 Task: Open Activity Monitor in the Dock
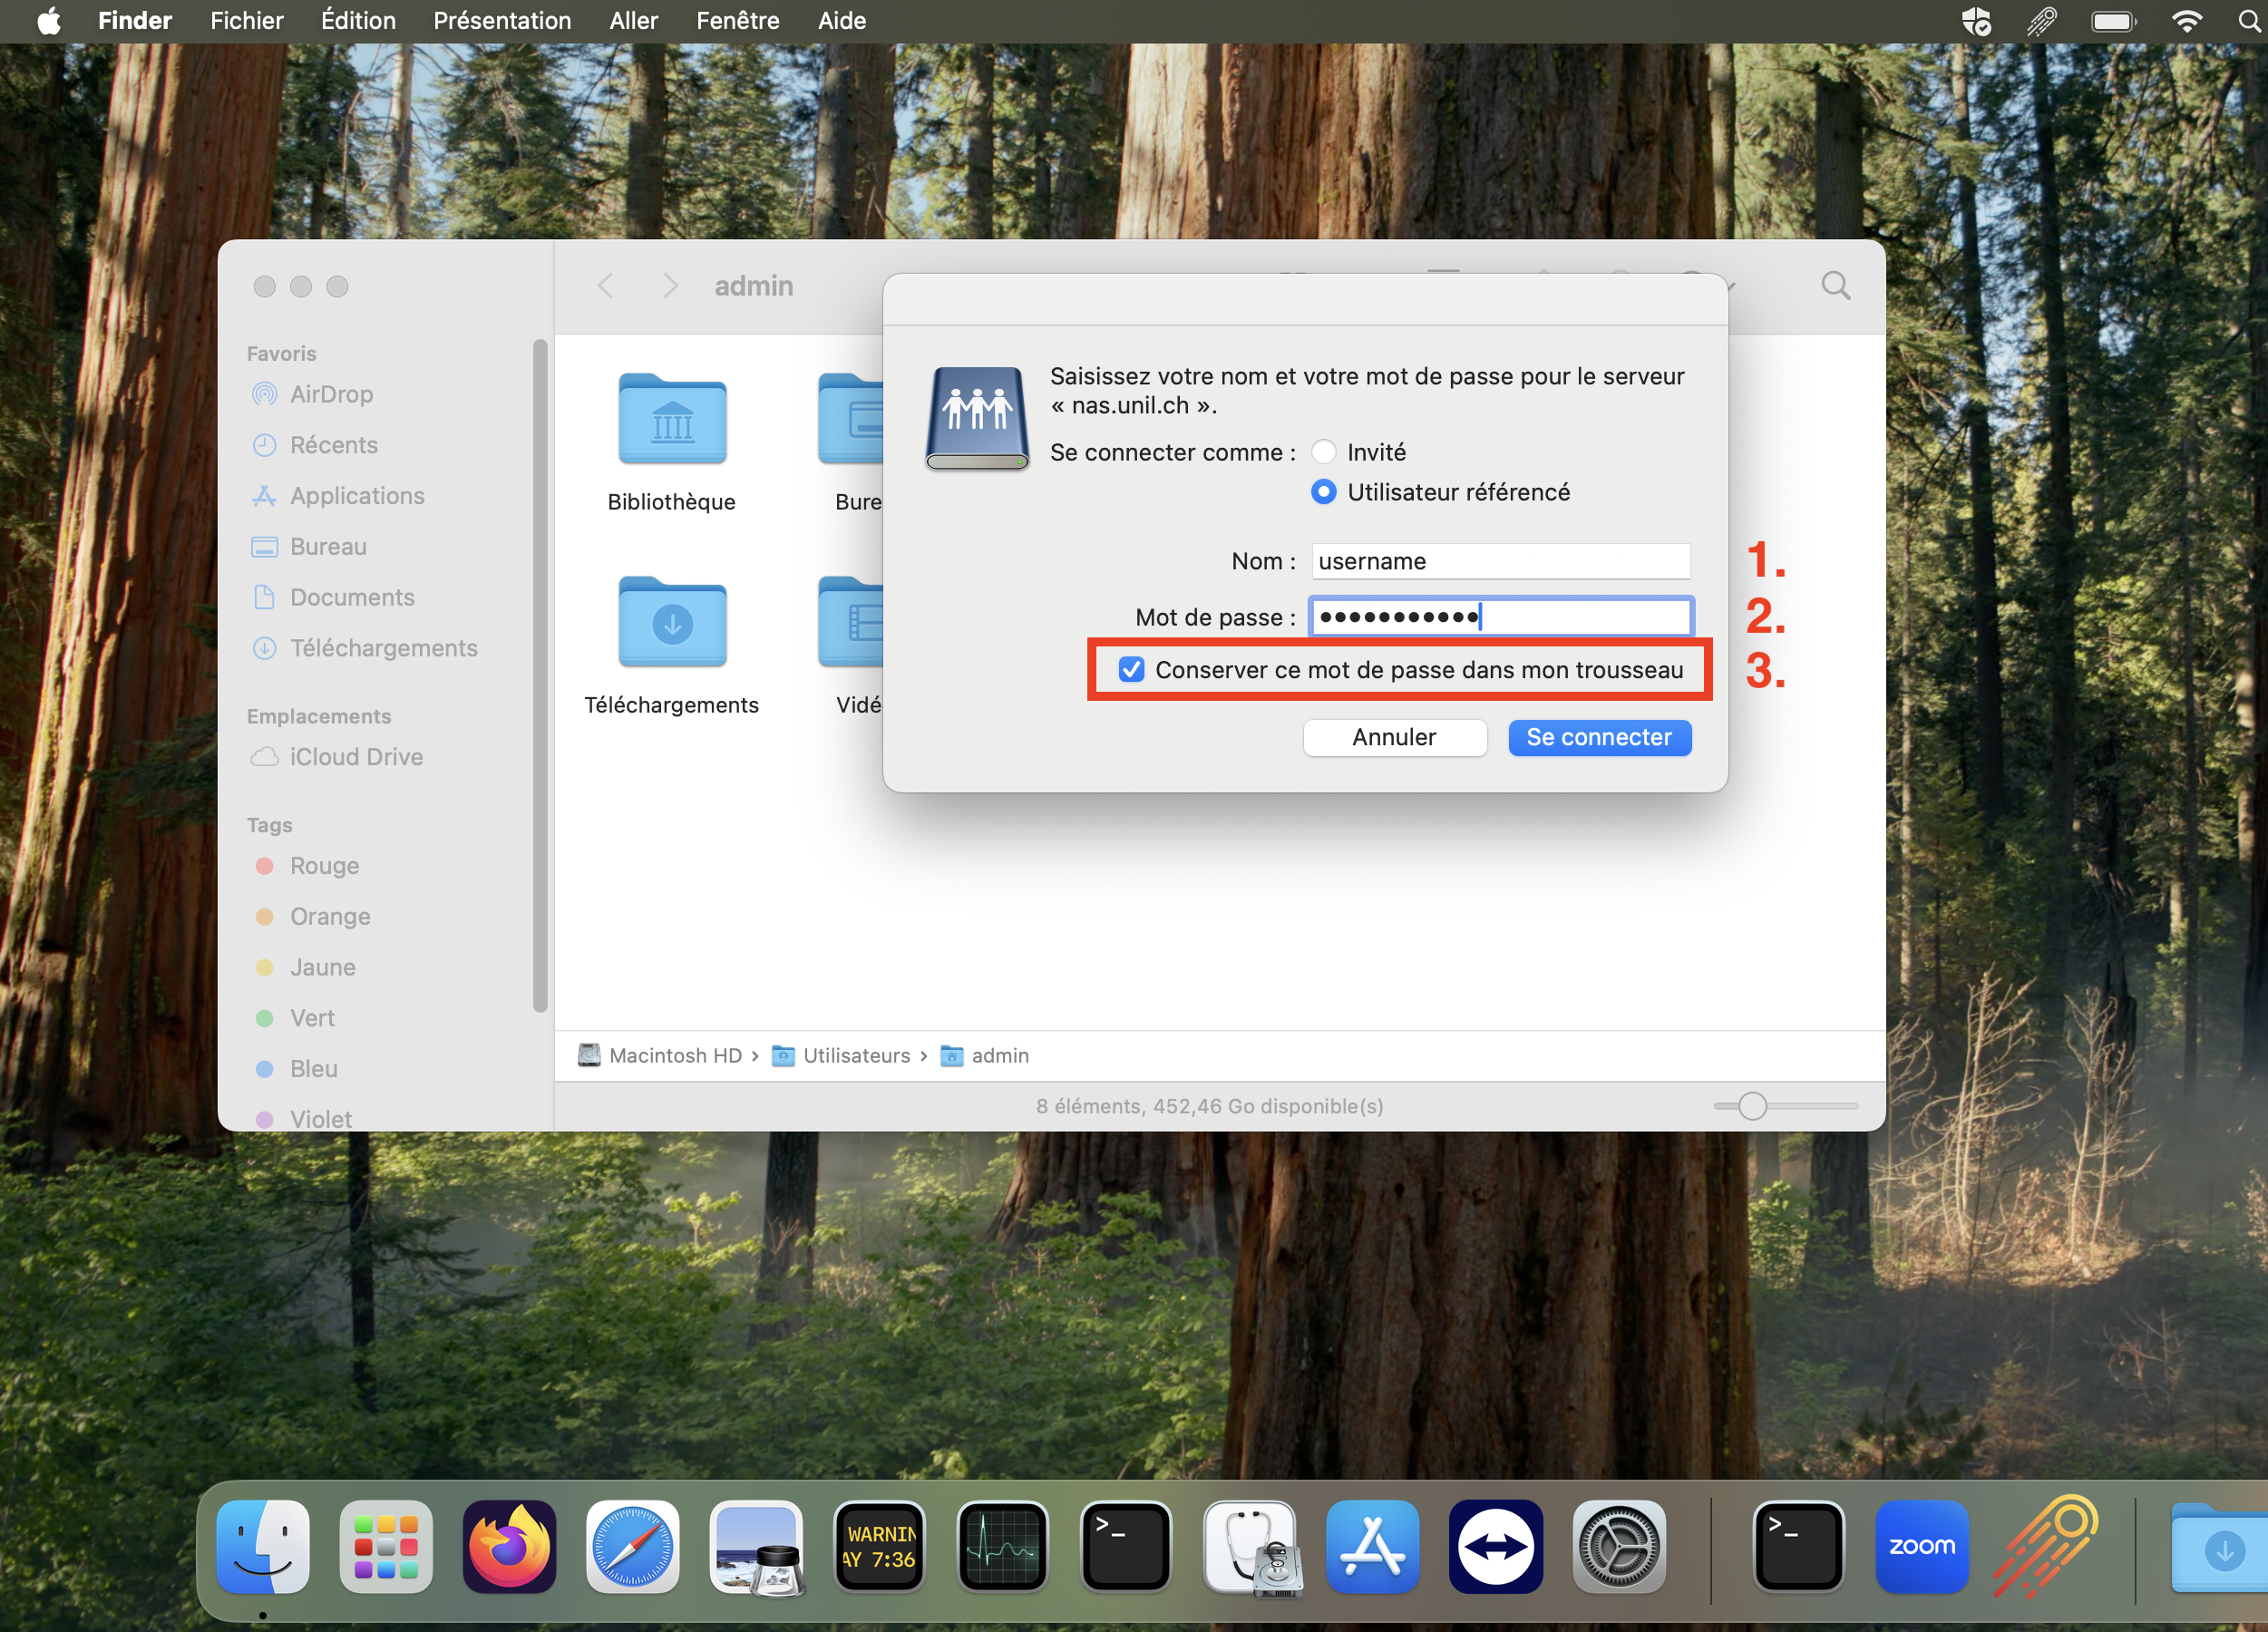pyautogui.click(x=1002, y=1546)
